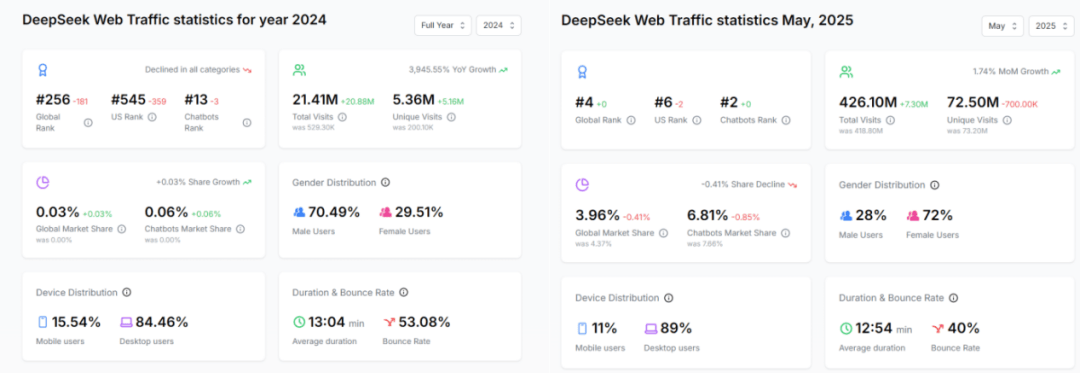
Task: Click the mobile phone icon in 2025 Device Distribution
Action: (x=582, y=328)
